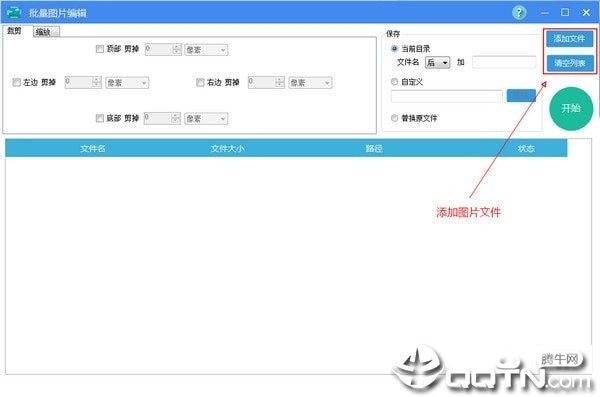This screenshot has height=397, width=600.
Task: Click 添加文件 to add image files
Action: (569, 39)
